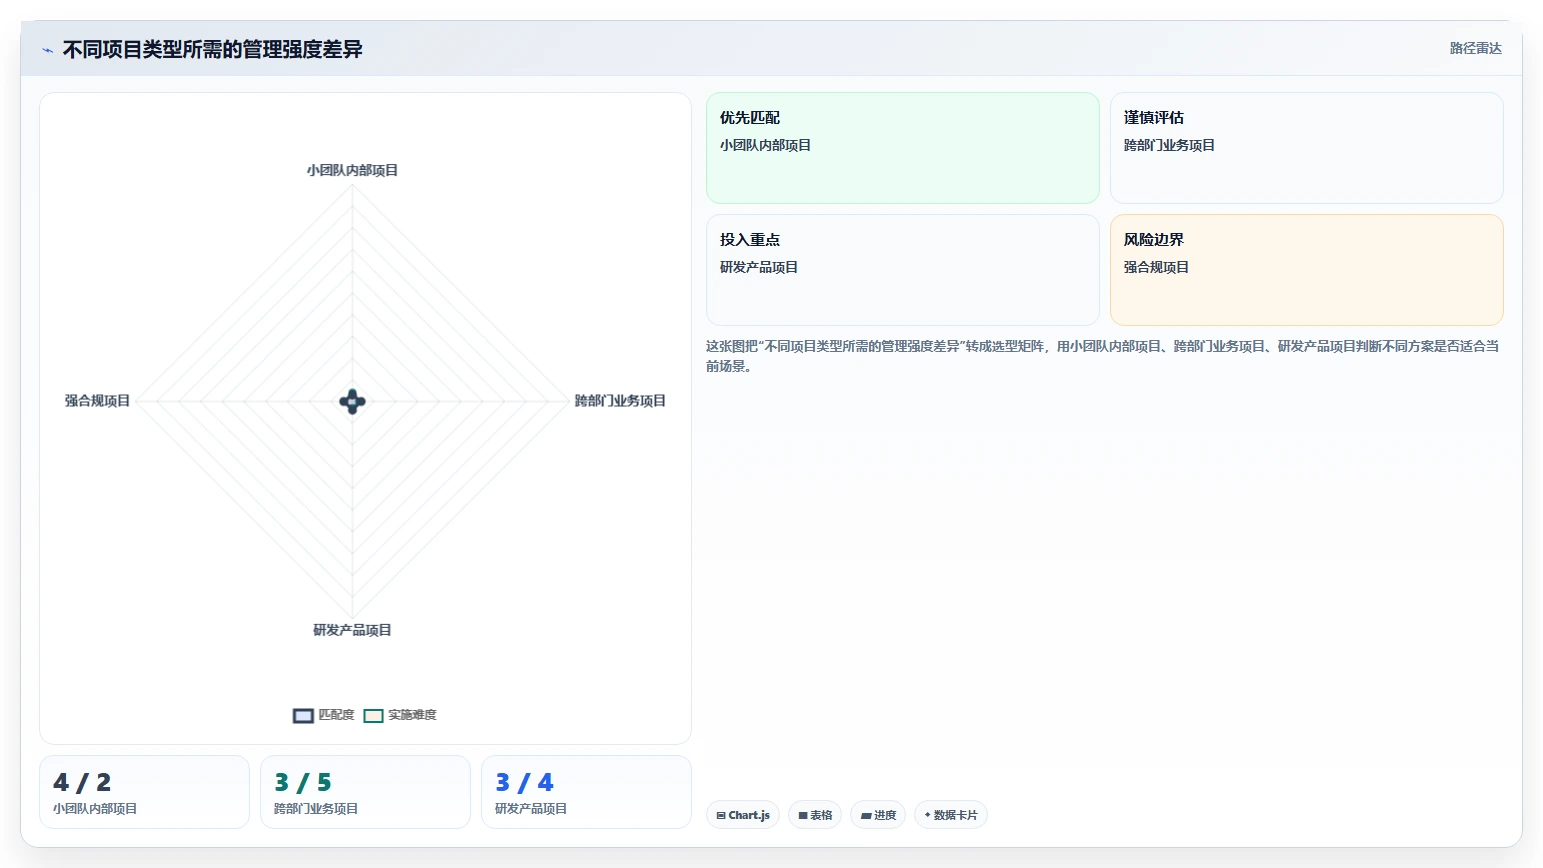Open the 投入重点 card
Image resolution: width=1543 pixels, height=868 pixels.
pos(902,270)
